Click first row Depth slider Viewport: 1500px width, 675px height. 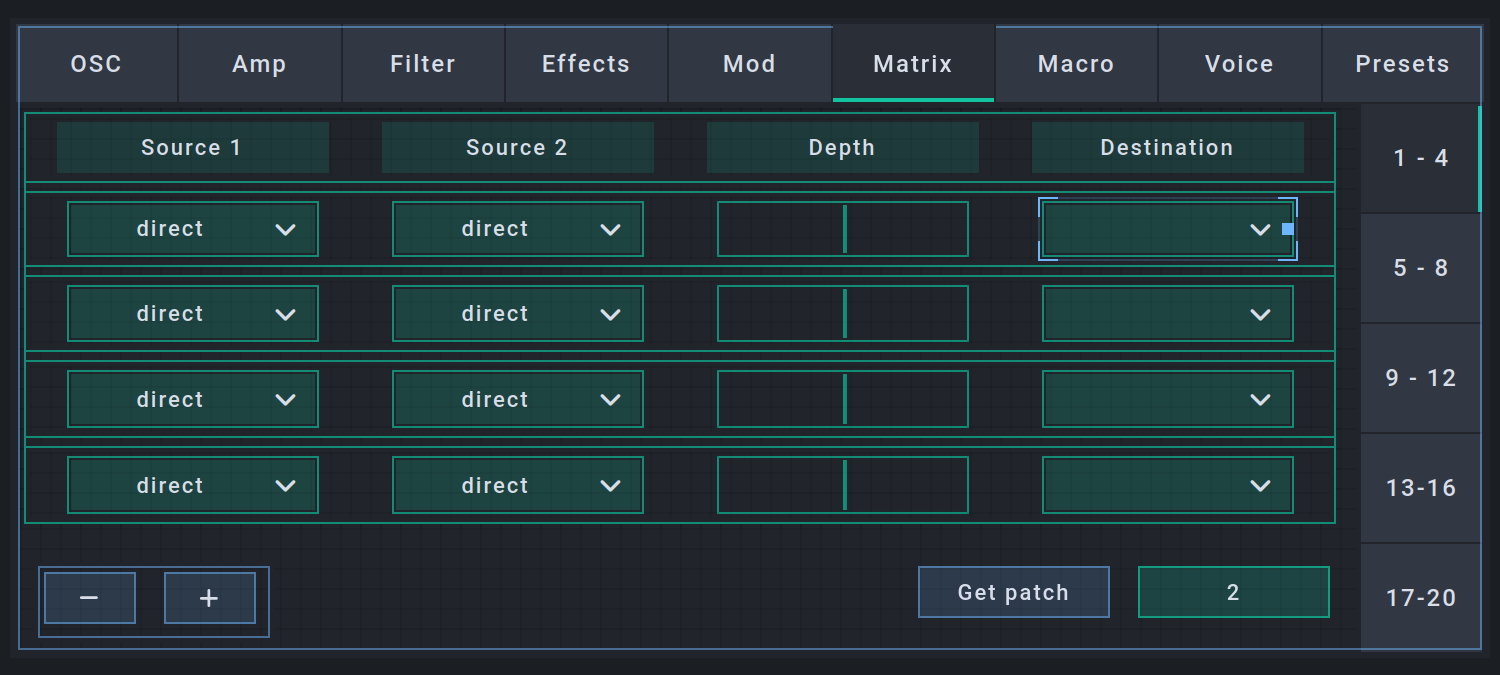click(x=843, y=229)
